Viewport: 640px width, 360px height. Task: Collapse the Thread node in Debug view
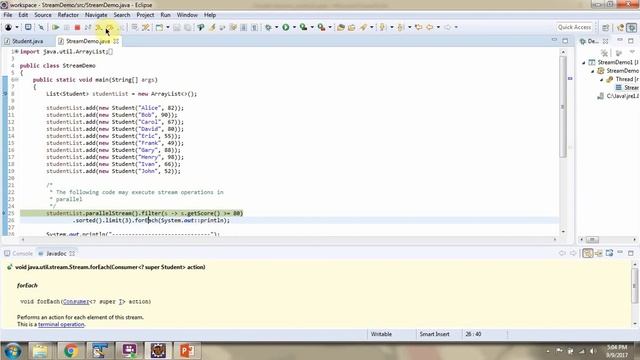(602, 80)
